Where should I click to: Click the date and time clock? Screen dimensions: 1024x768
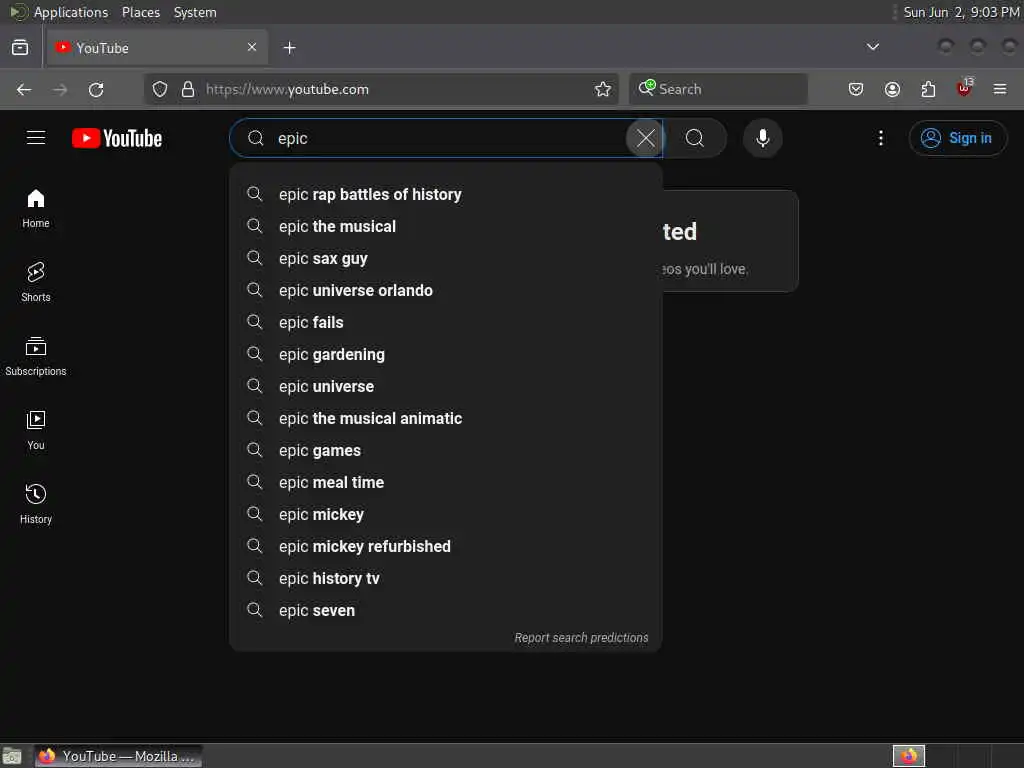(961, 12)
